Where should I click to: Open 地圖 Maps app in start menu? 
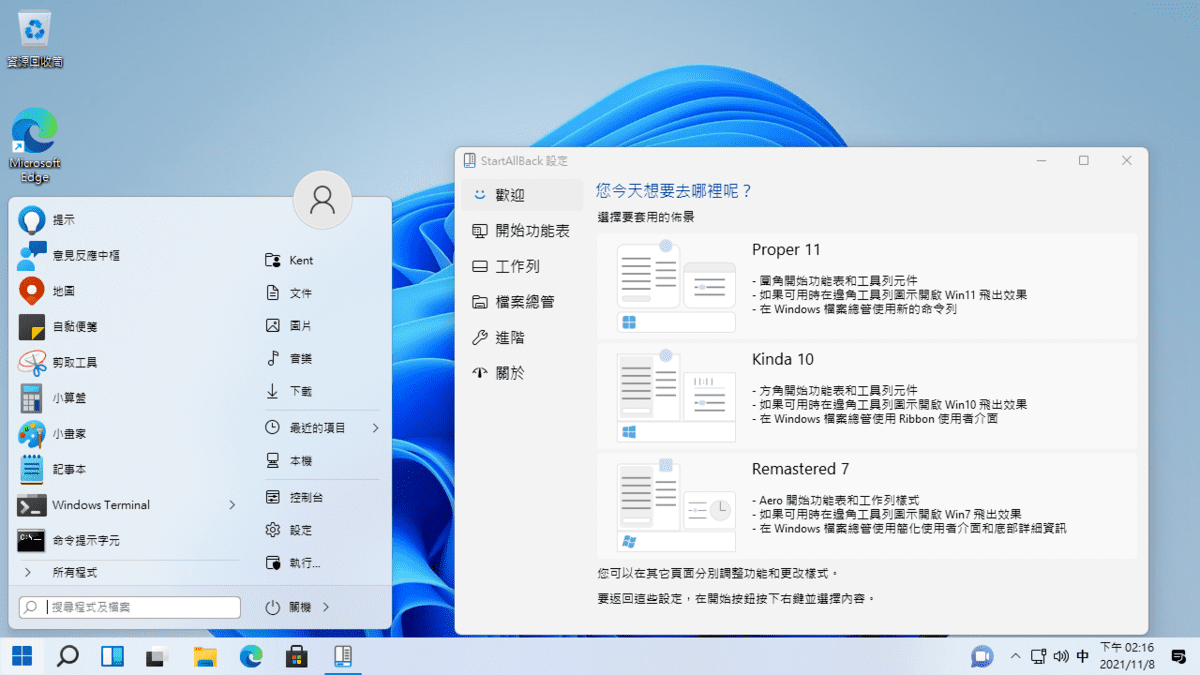[x=32, y=291]
